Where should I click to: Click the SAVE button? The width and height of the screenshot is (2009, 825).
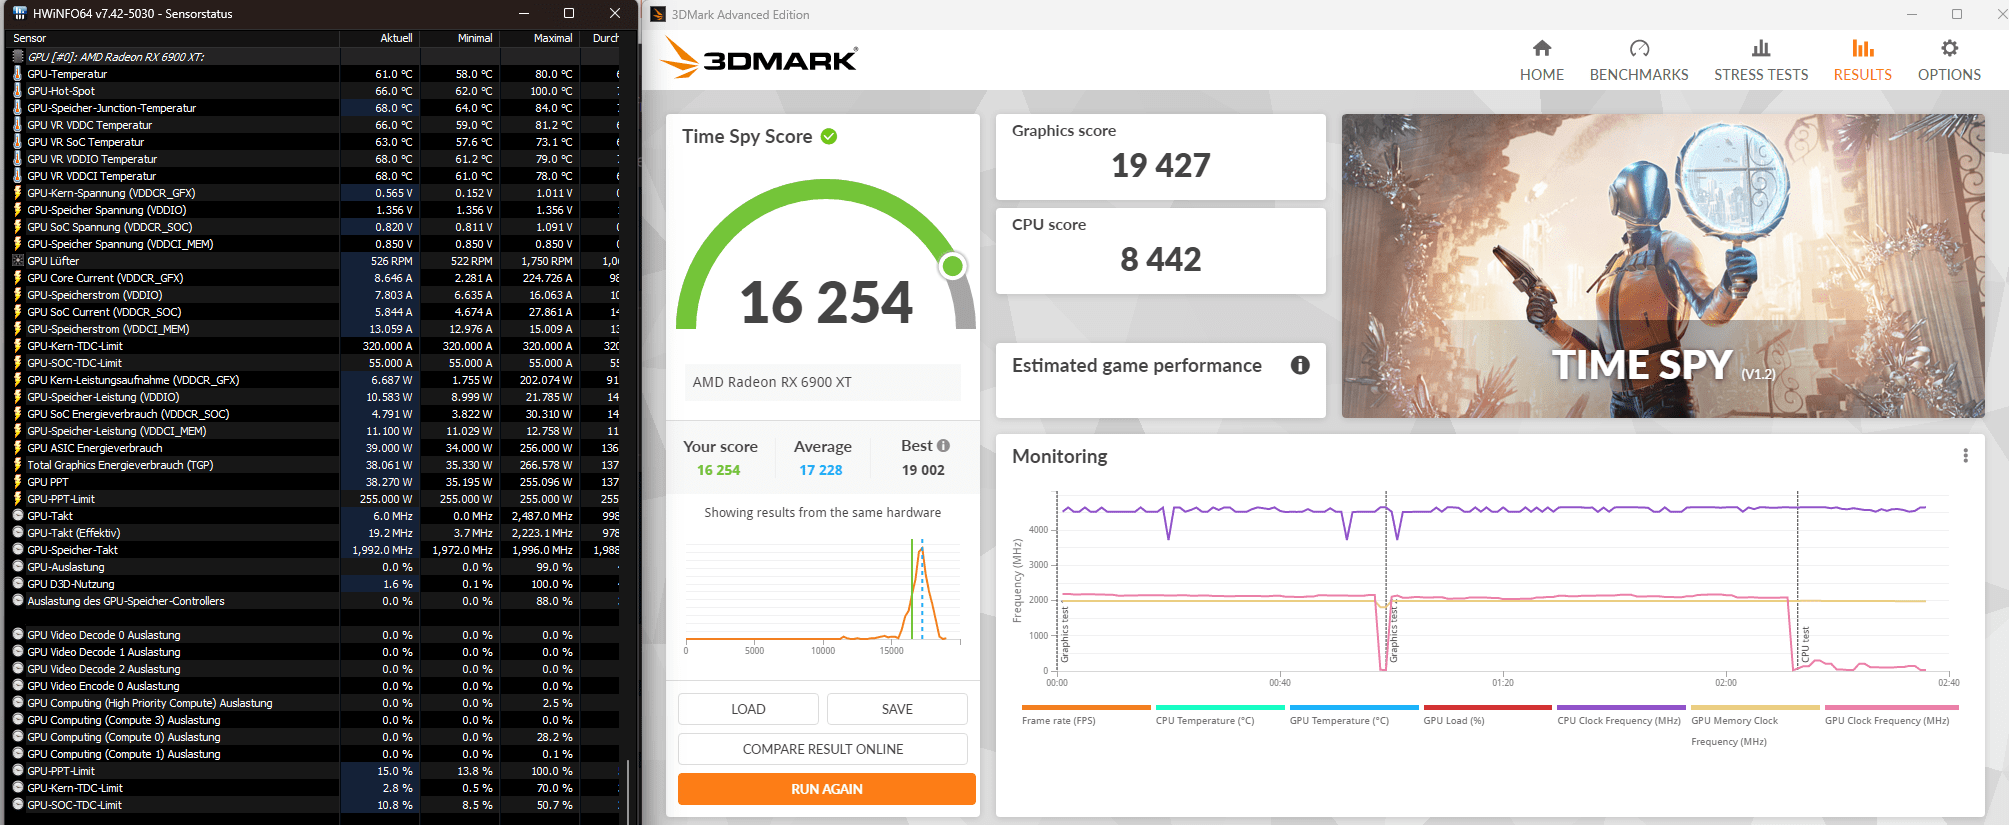tap(897, 709)
